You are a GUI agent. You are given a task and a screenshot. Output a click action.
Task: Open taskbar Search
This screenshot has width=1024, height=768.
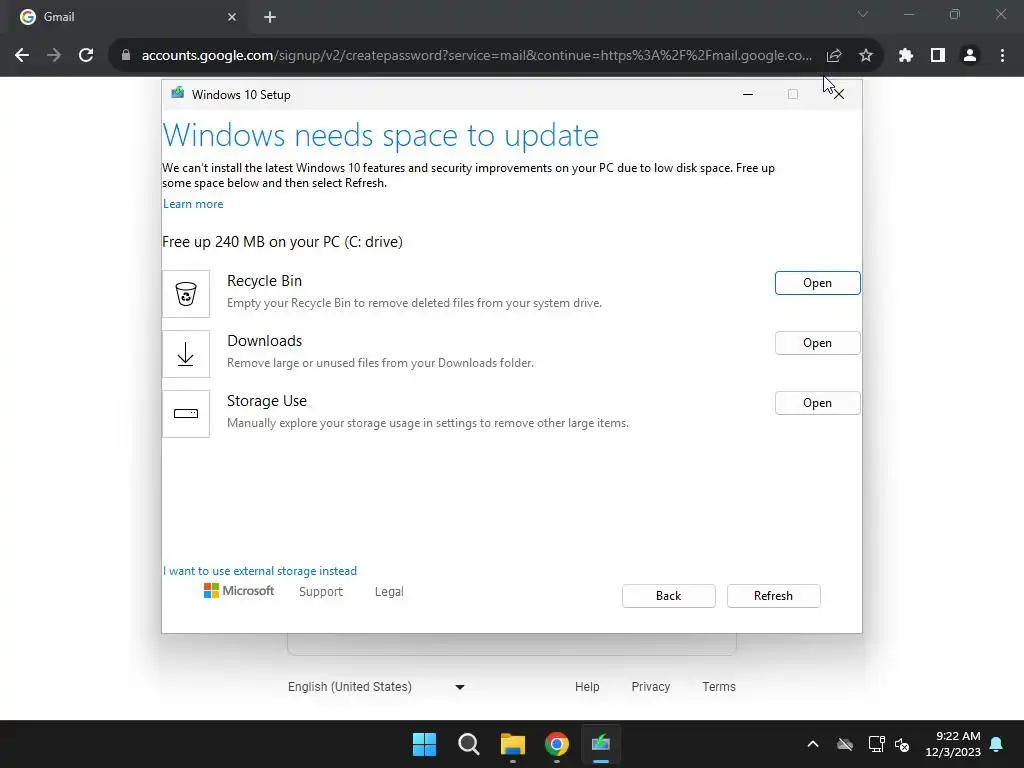coord(468,744)
